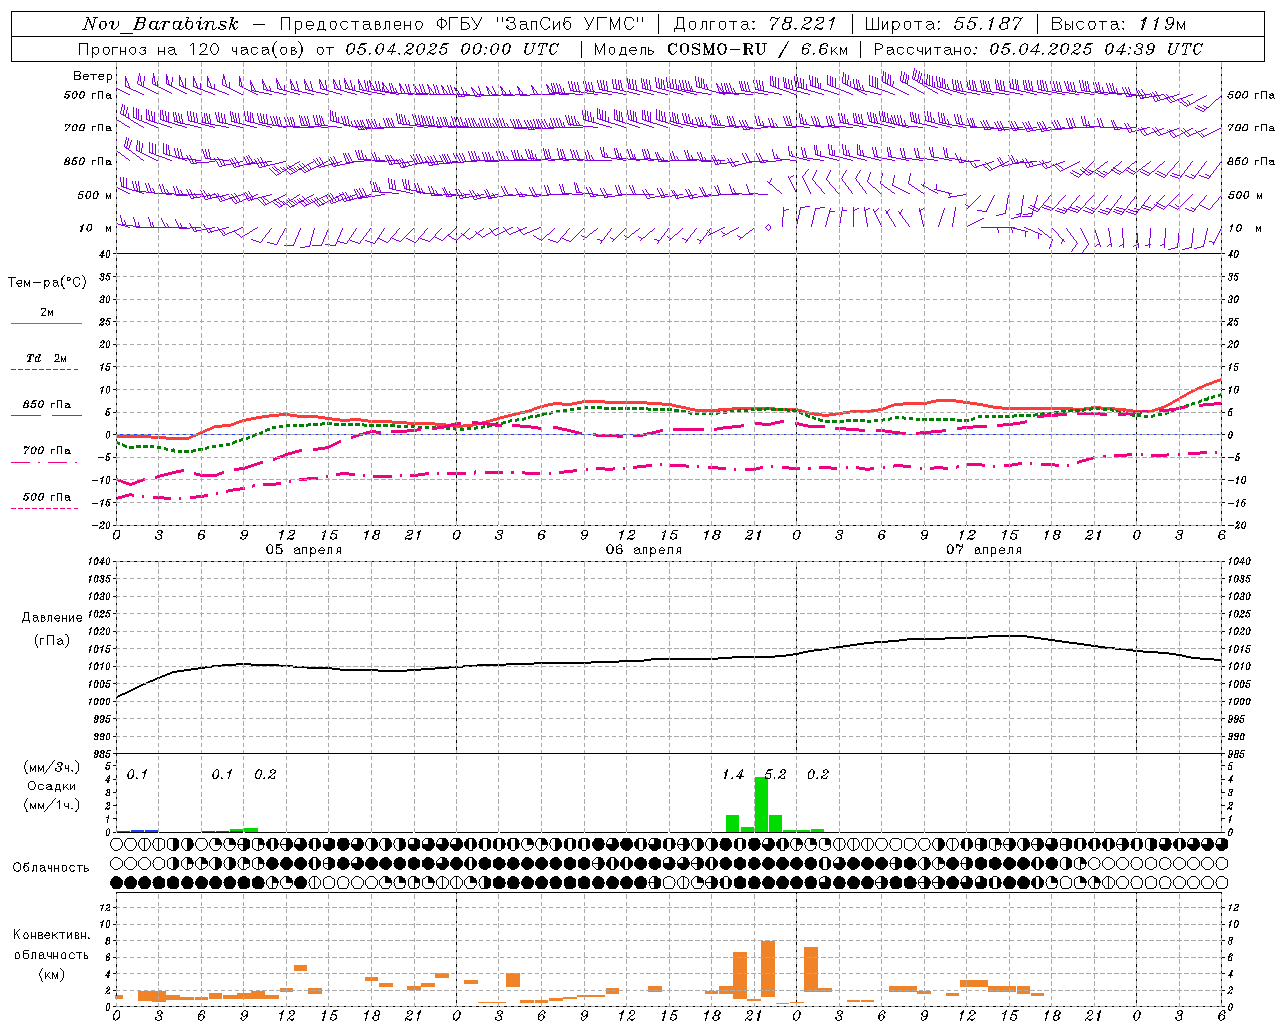Click the small blue precipitation bar at chart start
The height and width of the screenshot is (1024, 1280).
pos(138,830)
